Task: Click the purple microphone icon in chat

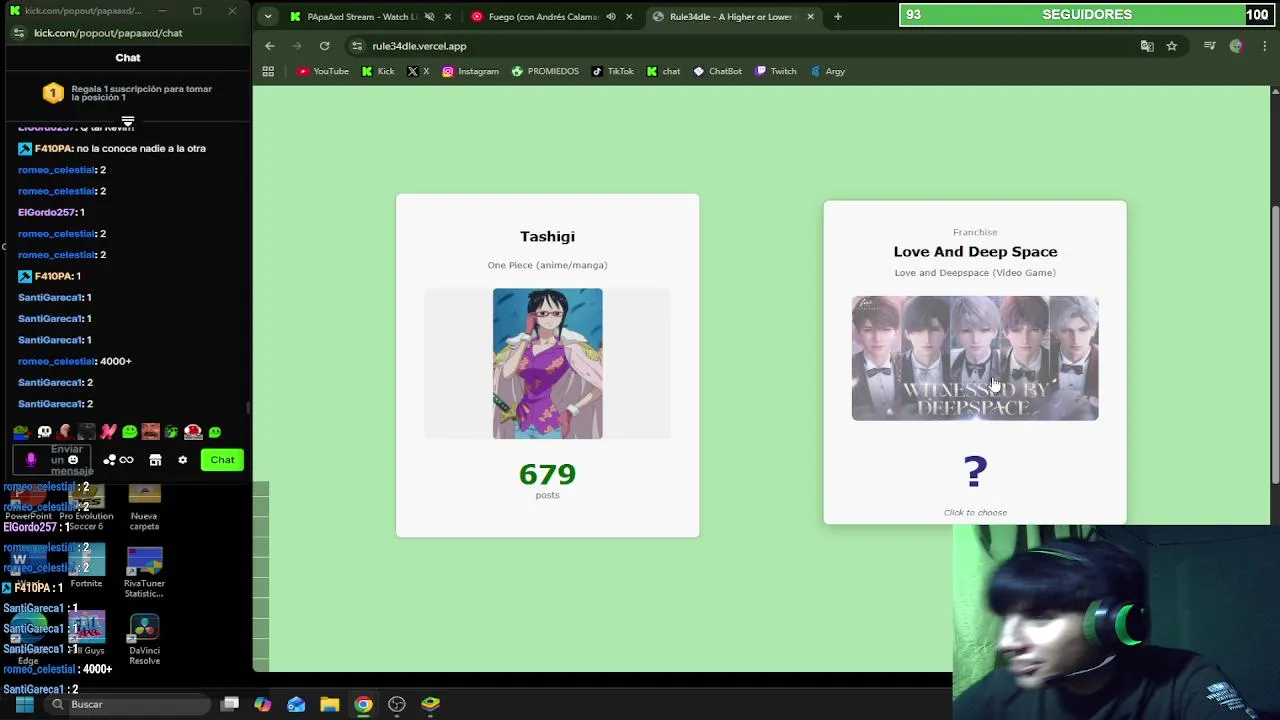Action: coord(31,460)
